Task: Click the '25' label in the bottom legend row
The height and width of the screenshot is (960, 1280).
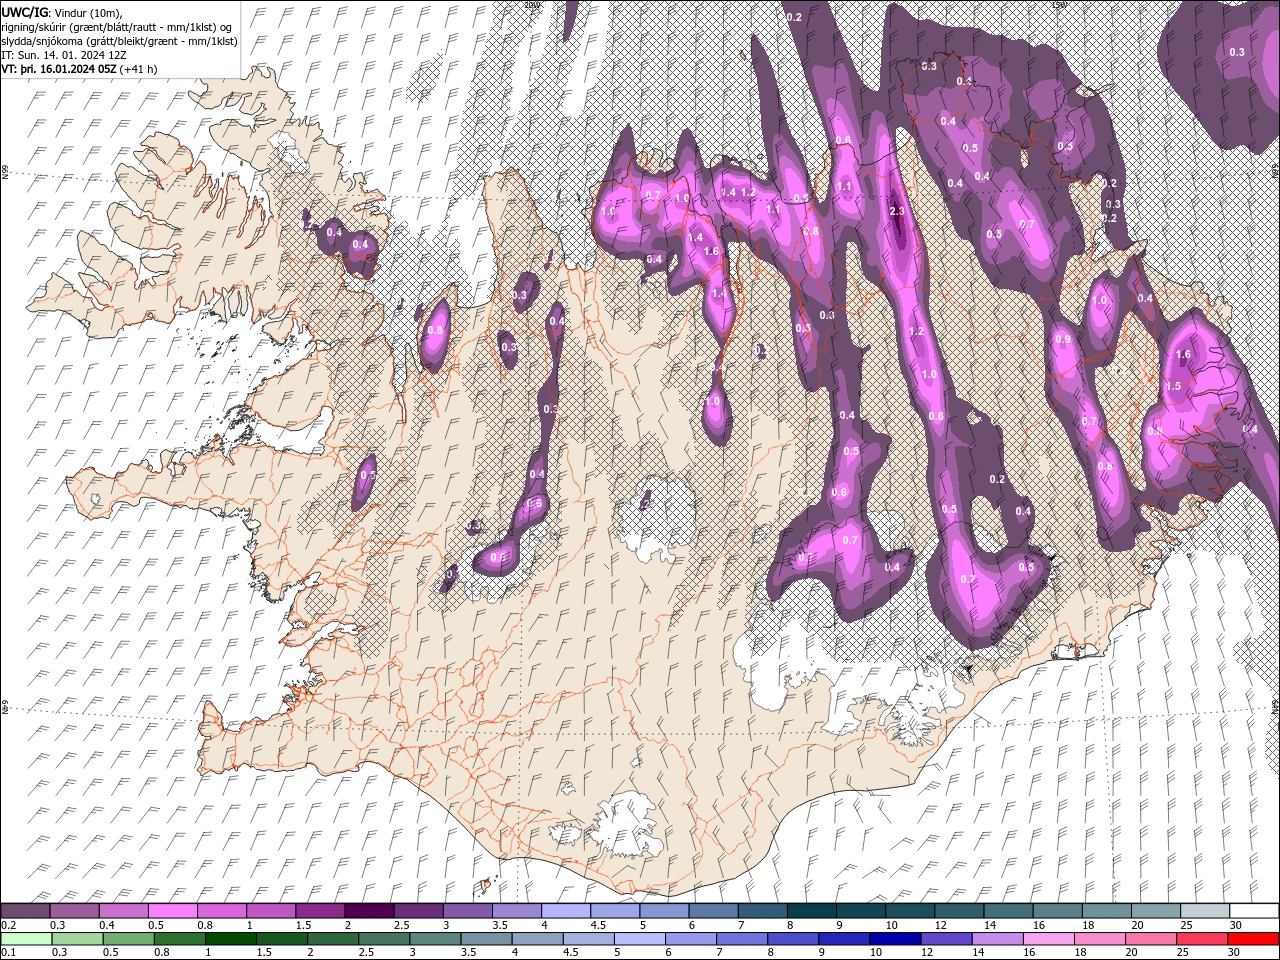Action: pos(1183,953)
